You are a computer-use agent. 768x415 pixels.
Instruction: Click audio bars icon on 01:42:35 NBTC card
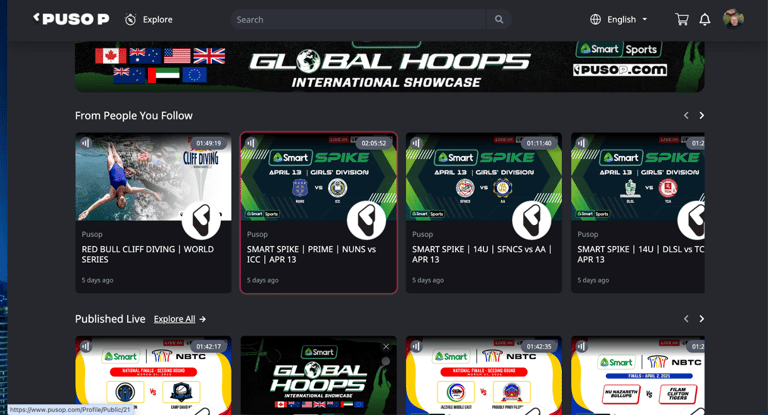click(x=416, y=346)
